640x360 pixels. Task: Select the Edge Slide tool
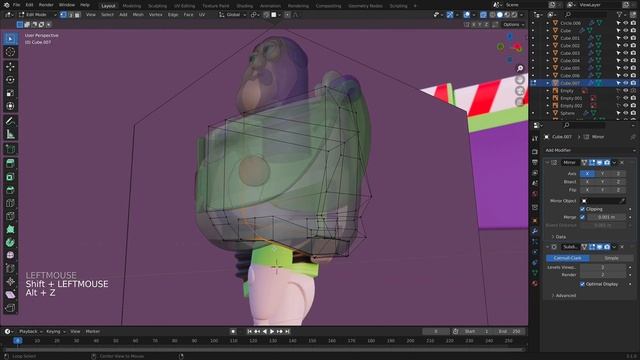pos(11,268)
